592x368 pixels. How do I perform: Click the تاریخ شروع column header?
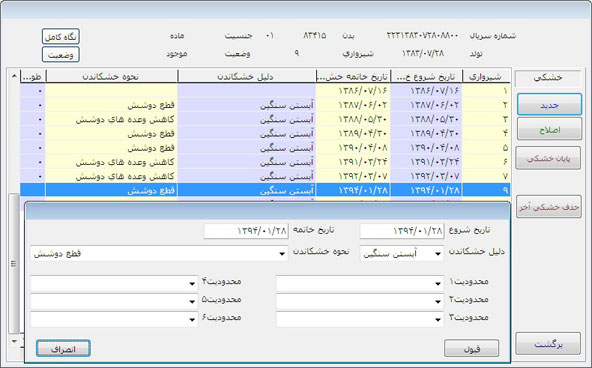pos(426,77)
